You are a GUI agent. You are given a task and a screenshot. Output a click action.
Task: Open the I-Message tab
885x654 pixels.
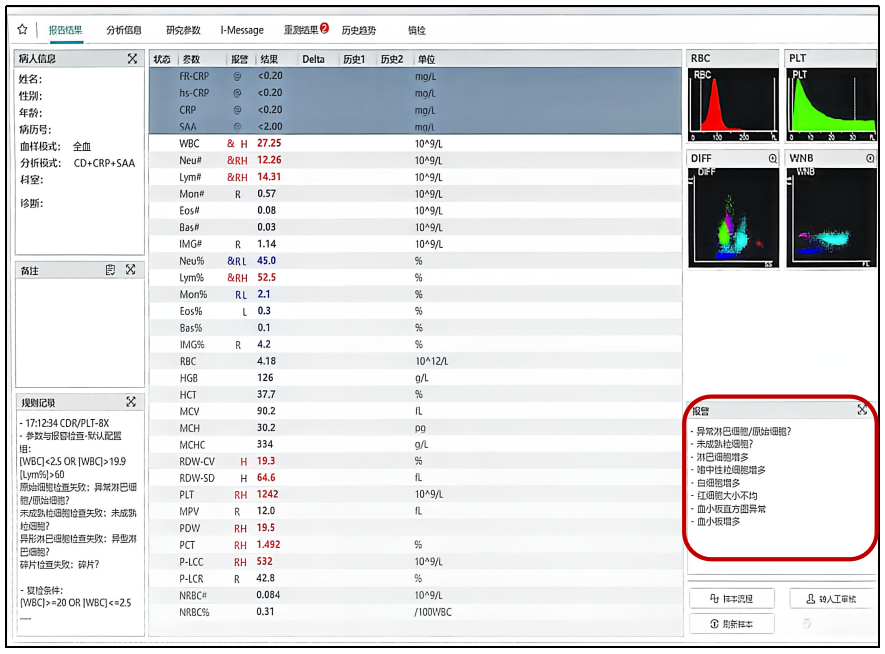(x=242, y=30)
